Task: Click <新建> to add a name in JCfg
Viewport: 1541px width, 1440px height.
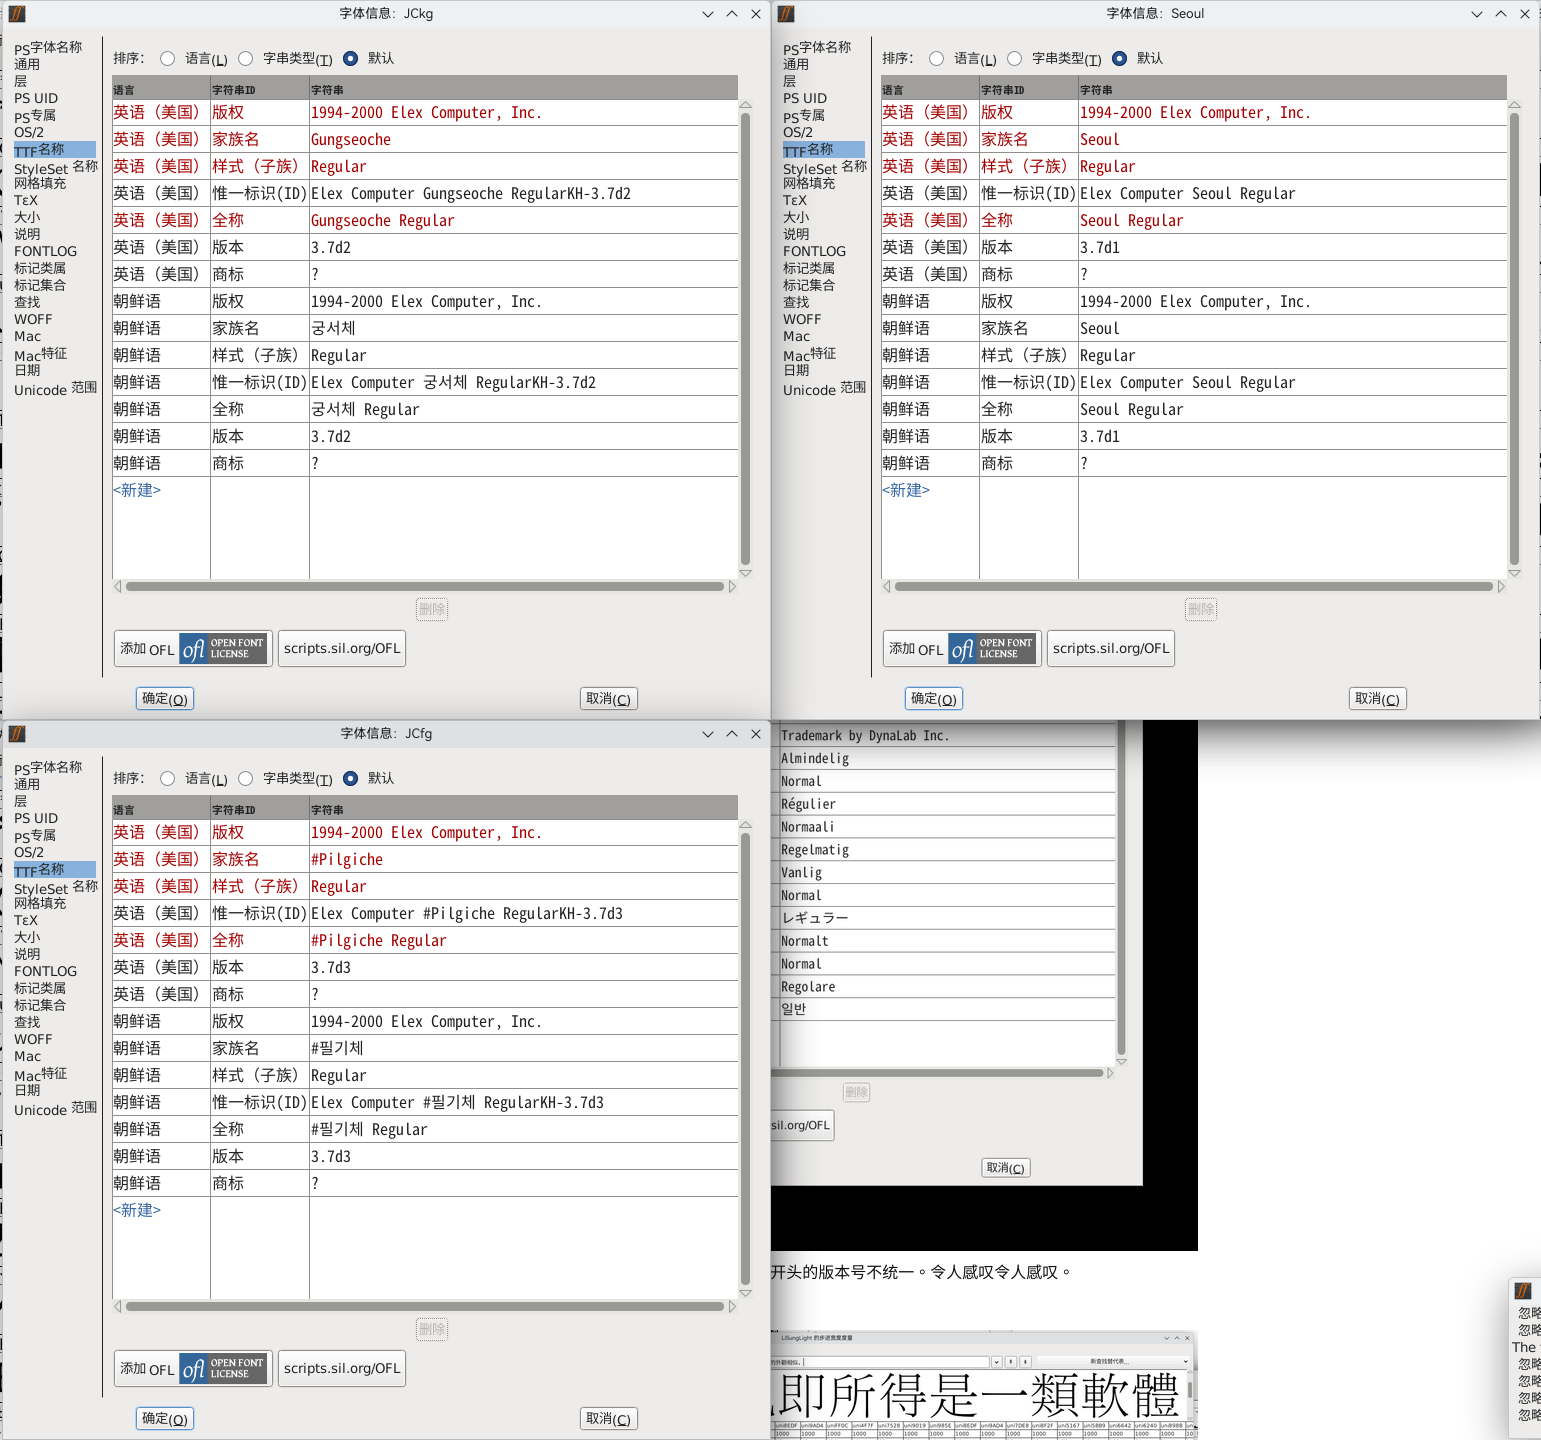Action: [x=137, y=1210]
